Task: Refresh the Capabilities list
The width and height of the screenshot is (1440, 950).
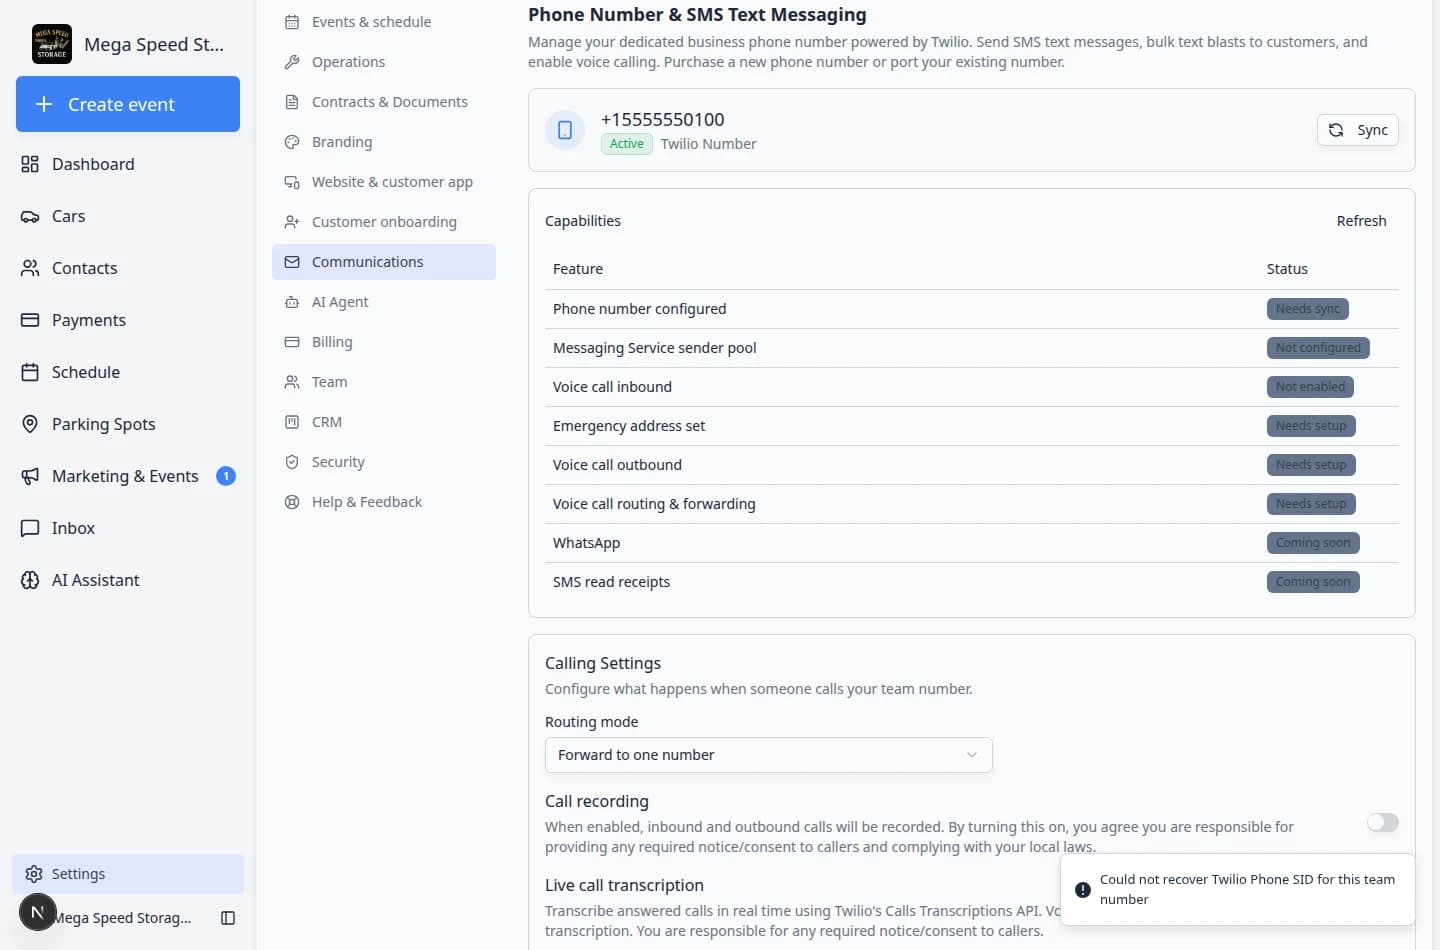Action: (1361, 221)
